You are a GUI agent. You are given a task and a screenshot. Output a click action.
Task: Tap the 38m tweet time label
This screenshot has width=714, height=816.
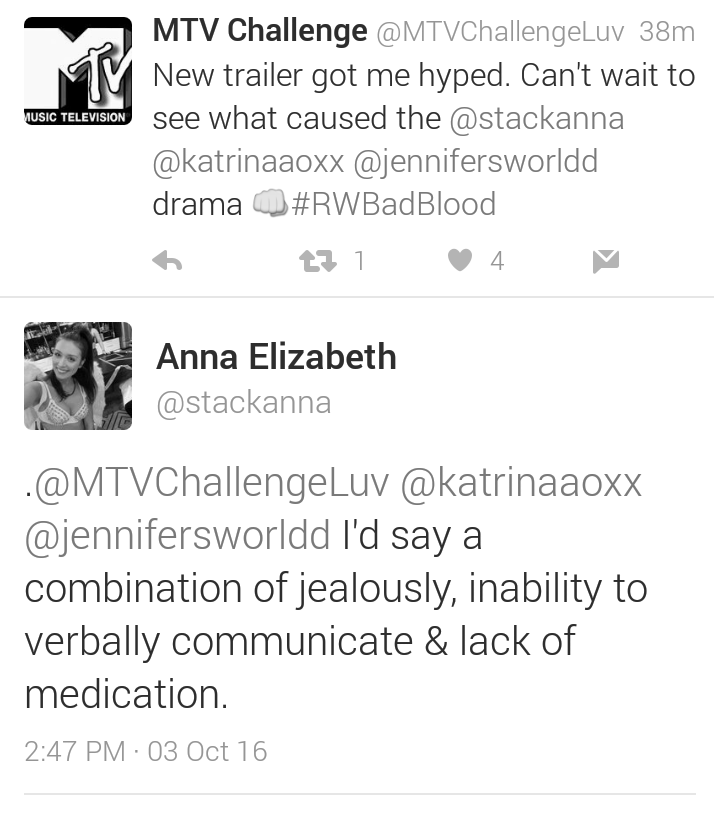(667, 32)
